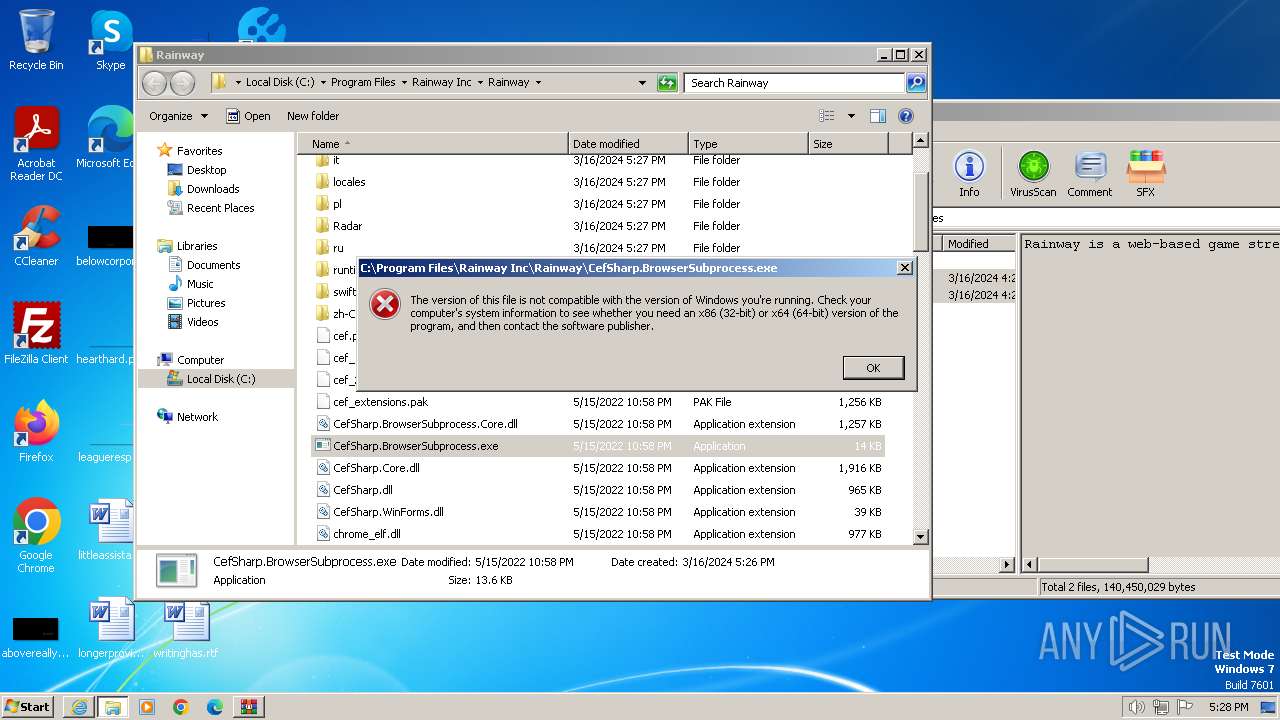Open the Acrobat Reader DC desktop icon
The width and height of the screenshot is (1280, 720).
(36, 144)
